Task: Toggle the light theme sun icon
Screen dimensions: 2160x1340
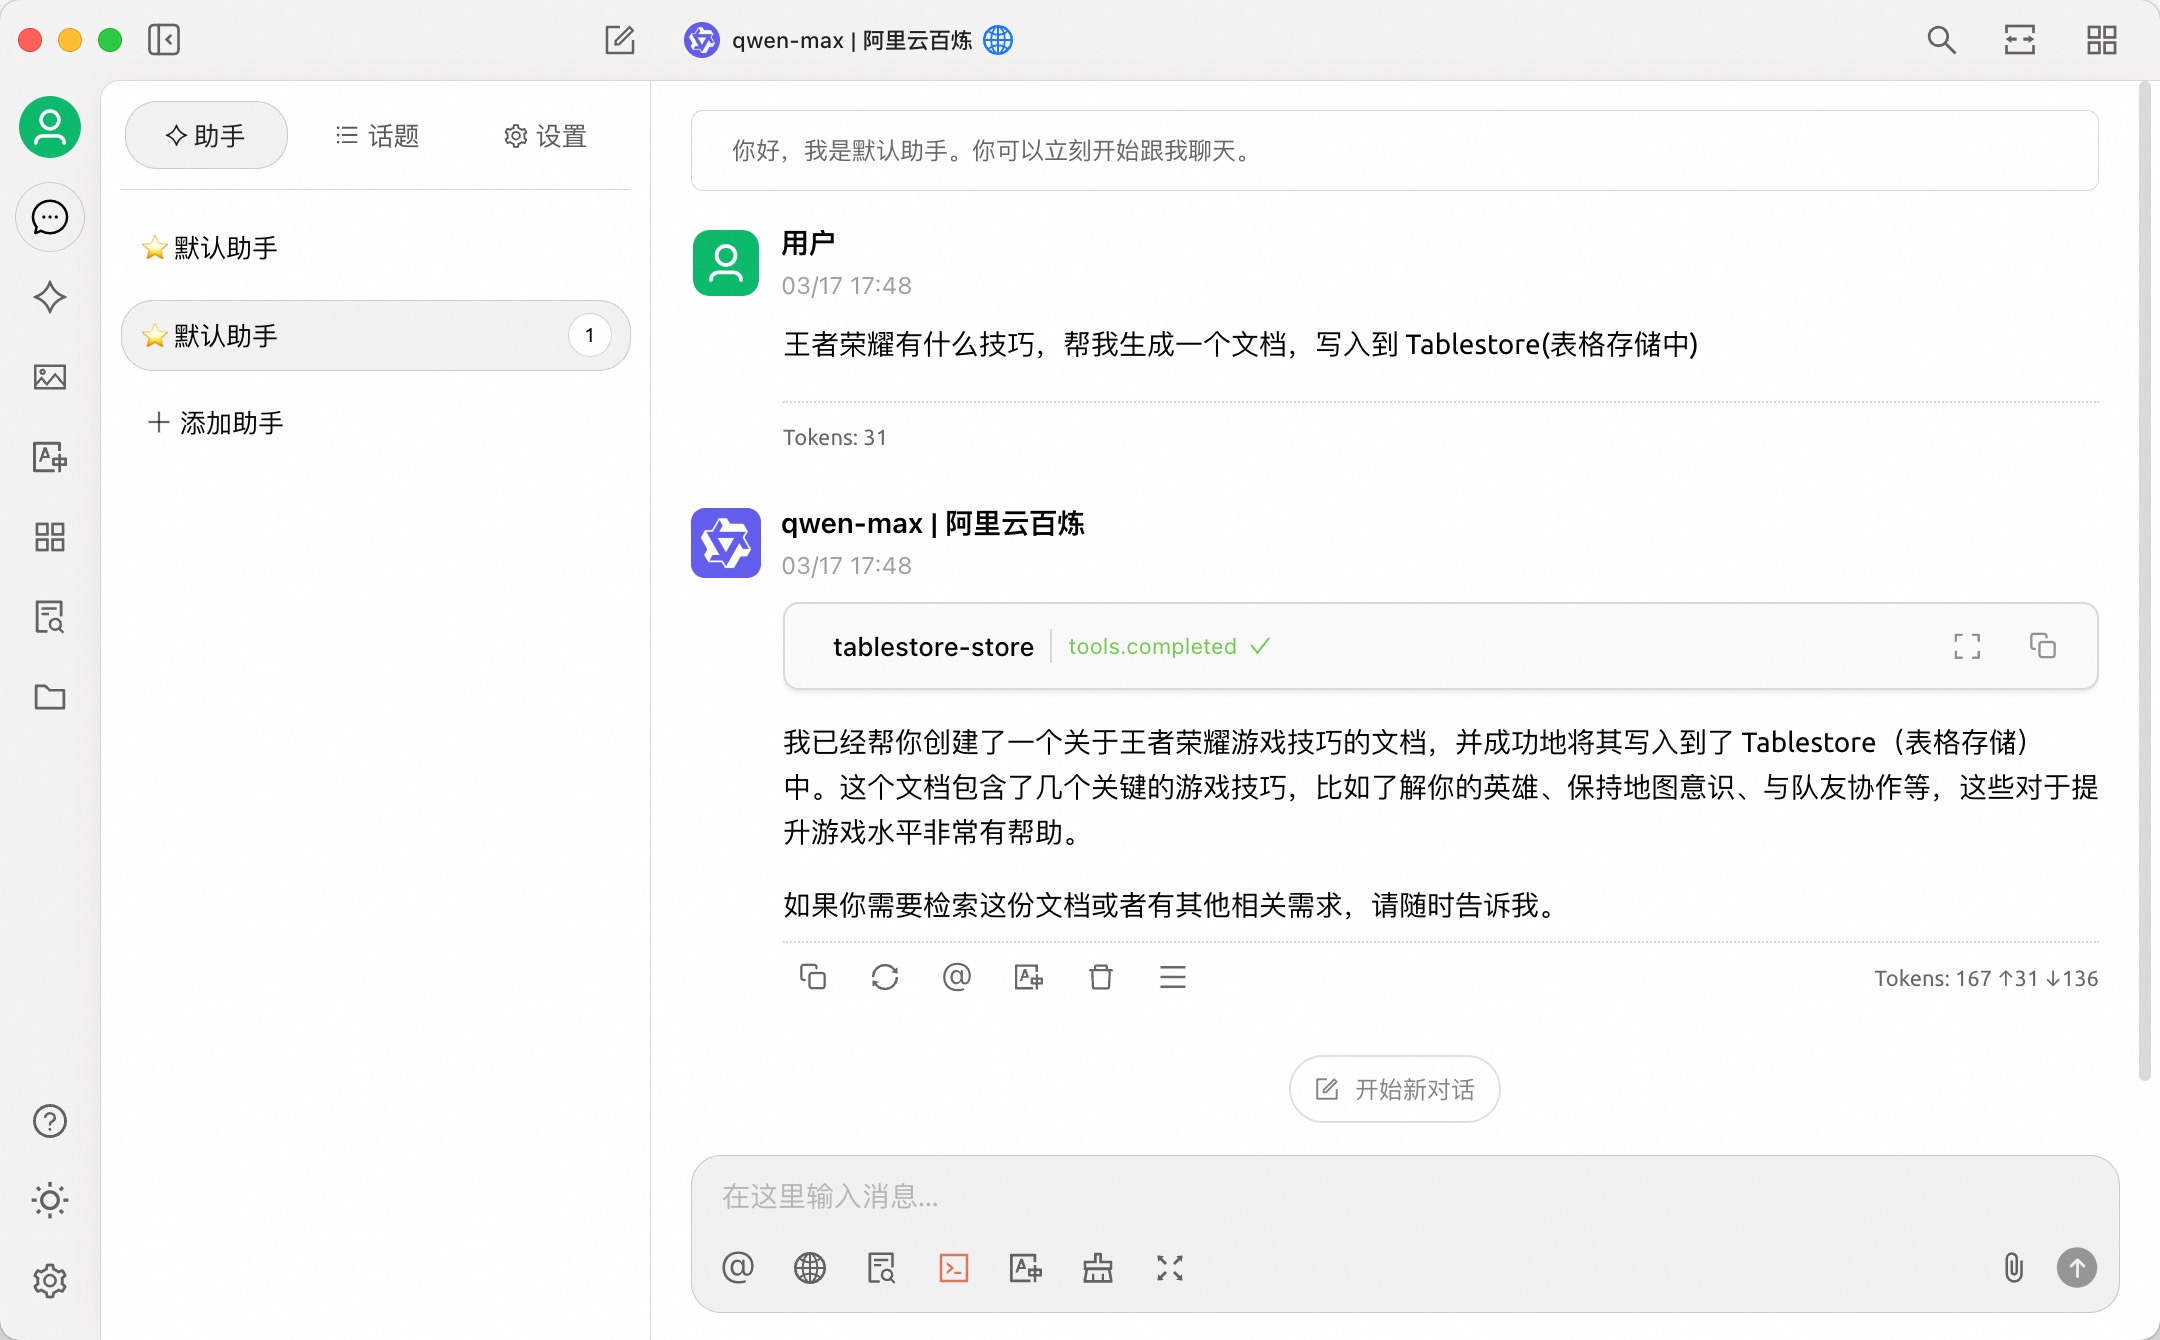Action: click(49, 1200)
